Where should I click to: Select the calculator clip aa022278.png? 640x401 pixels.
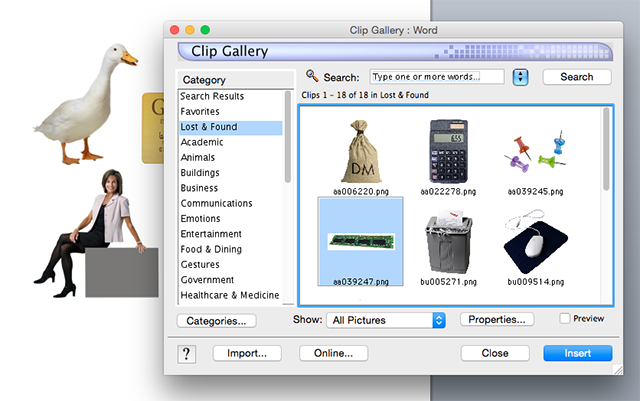point(448,157)
